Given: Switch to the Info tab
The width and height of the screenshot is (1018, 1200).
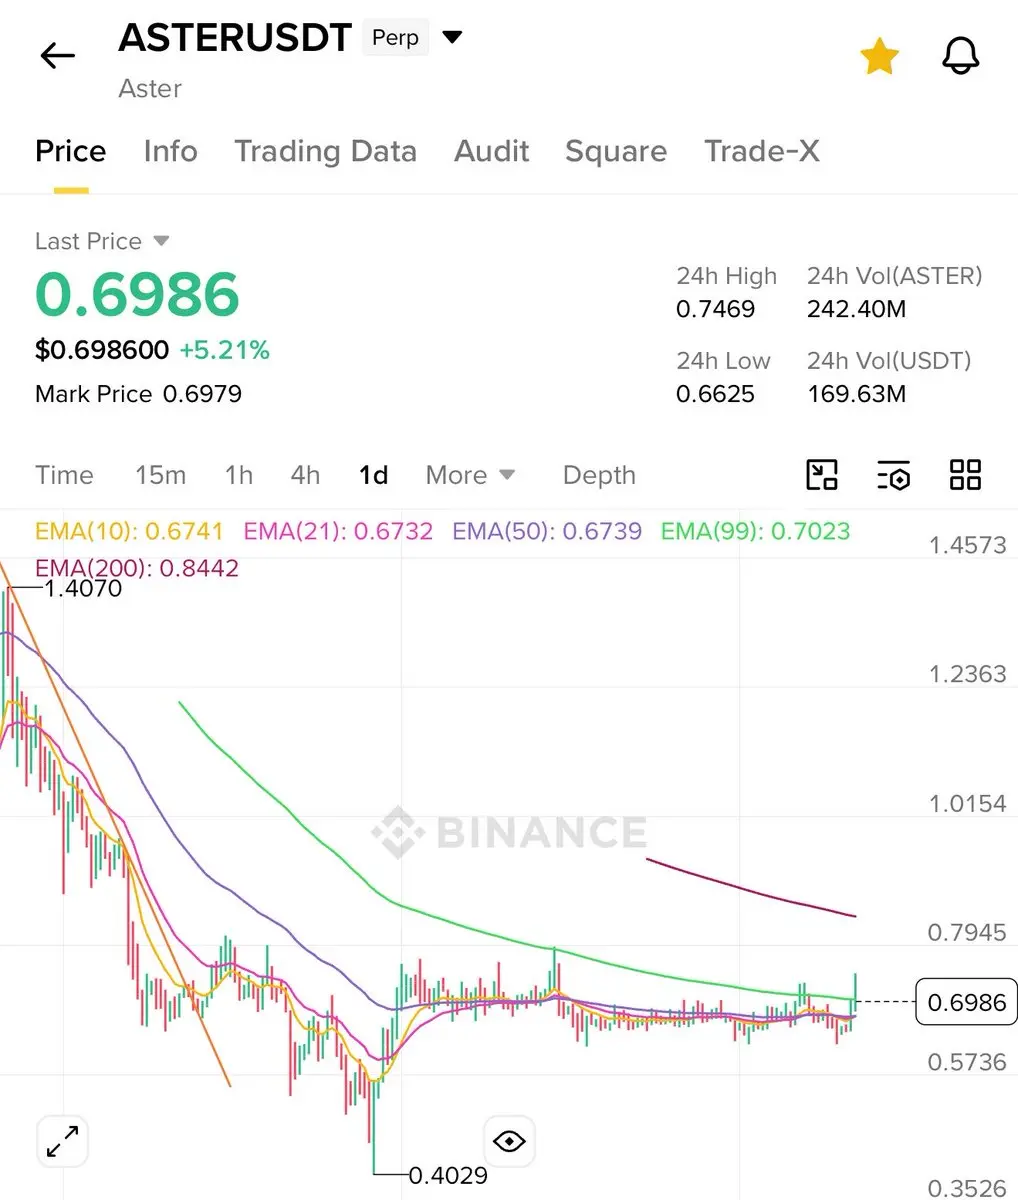Looking at the screenshot, I should pos(170,151).
